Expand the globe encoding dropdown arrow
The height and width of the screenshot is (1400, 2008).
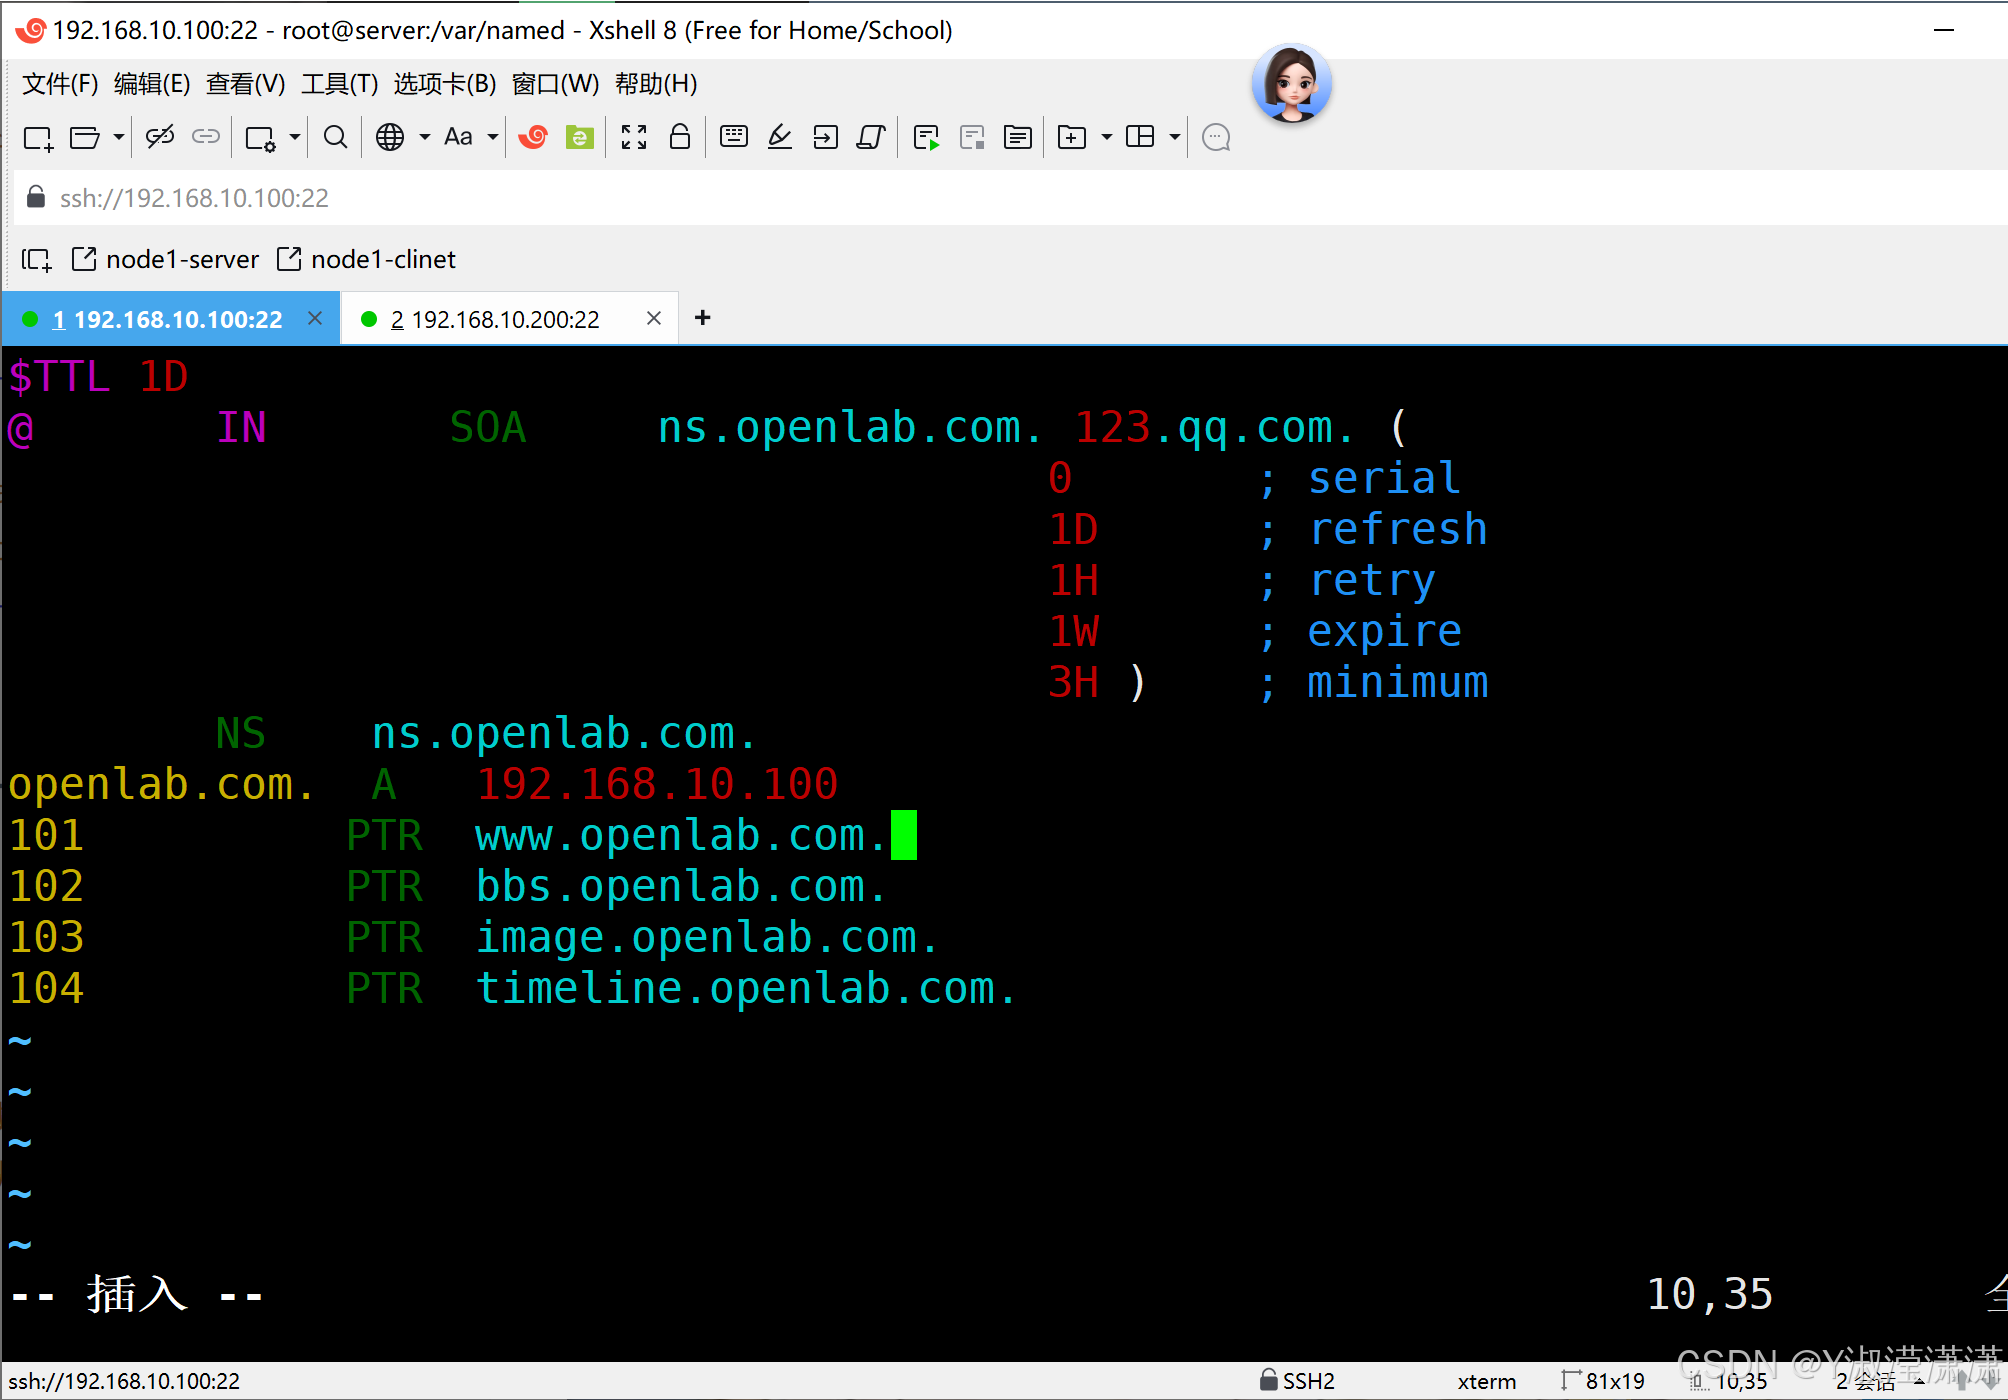(x=425, y=137)
